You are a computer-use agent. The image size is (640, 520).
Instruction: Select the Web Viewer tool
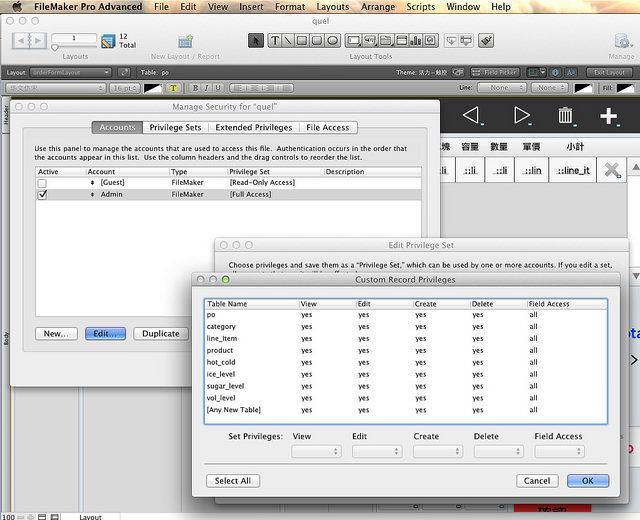[430, 40]
